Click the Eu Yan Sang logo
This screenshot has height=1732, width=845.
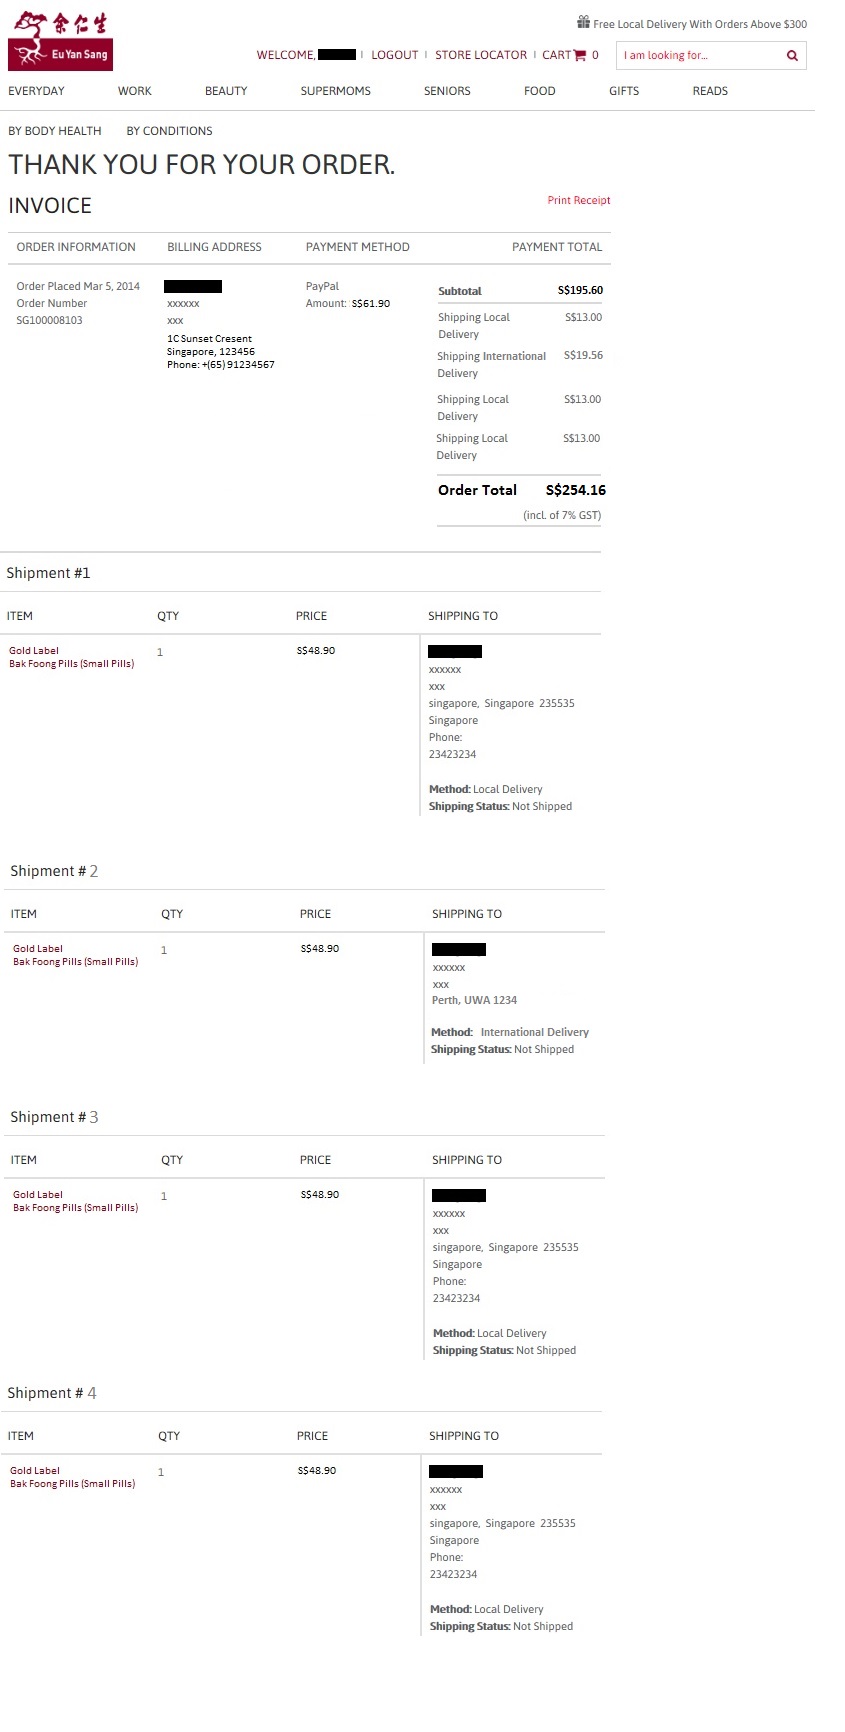click(60, 41)
